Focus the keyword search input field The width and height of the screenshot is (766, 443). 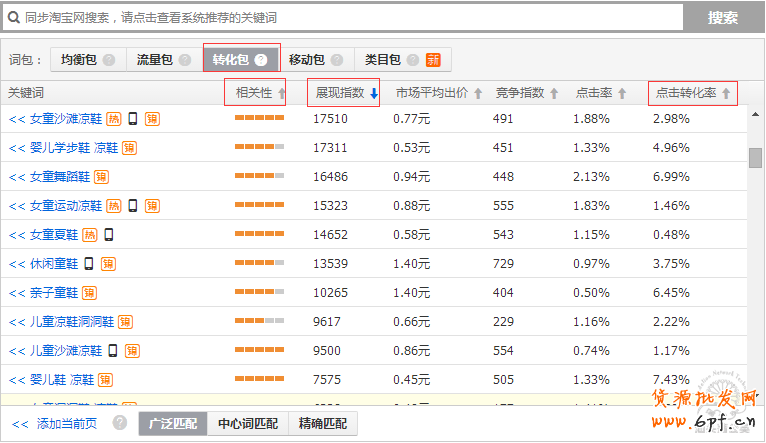(340, 18)
